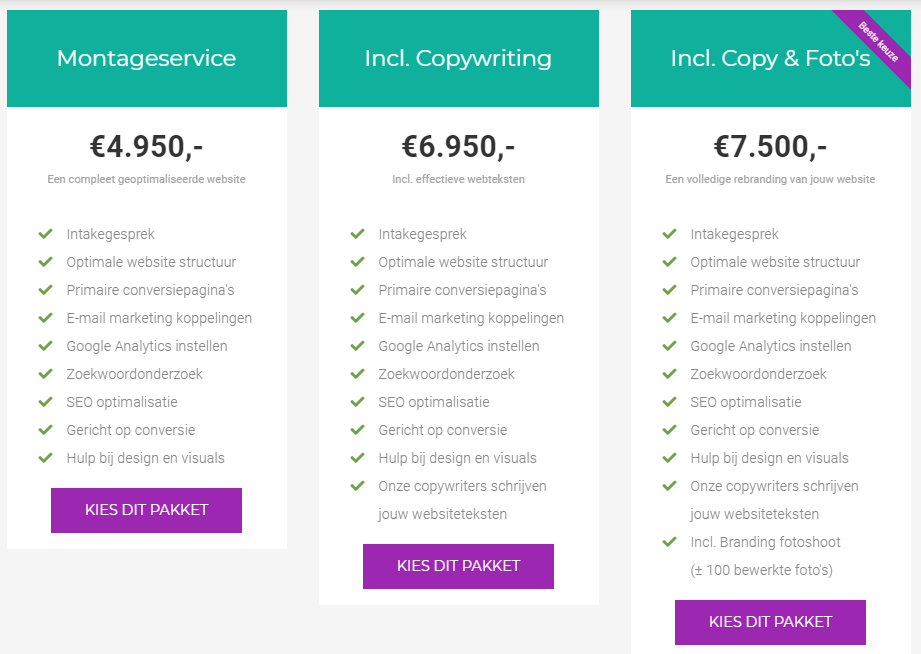The image size is (921, 654).
Task: Choose the Montageservice package button
Action: pos(146,510)
